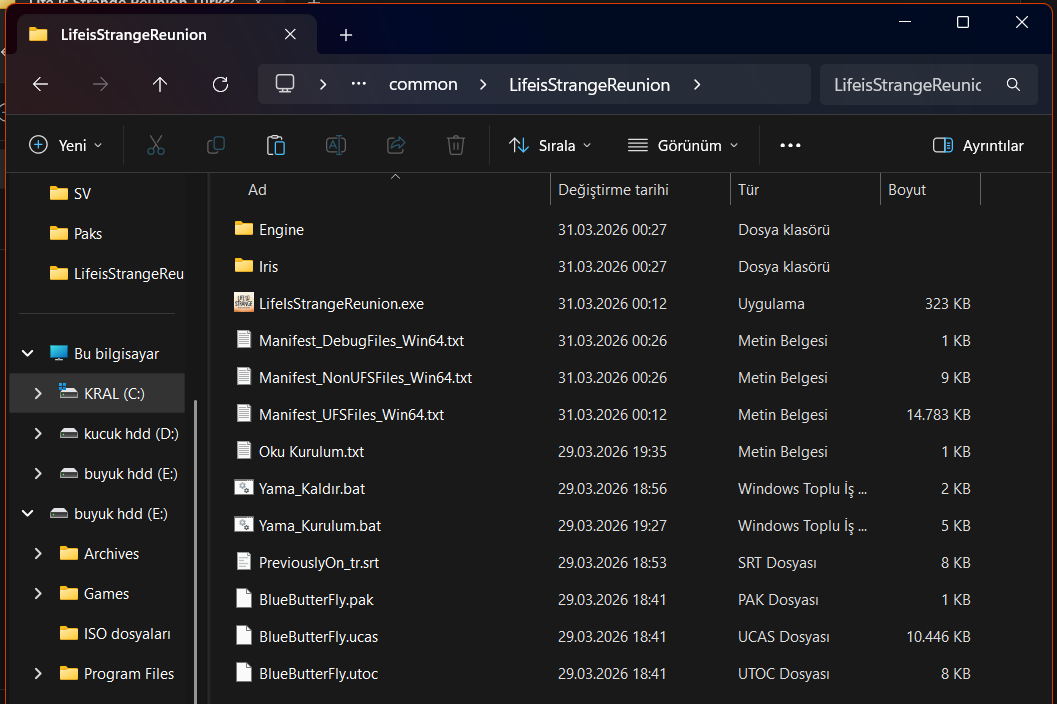
Task: Click the Share icon in toolbar
Action: tap(396, 145)
